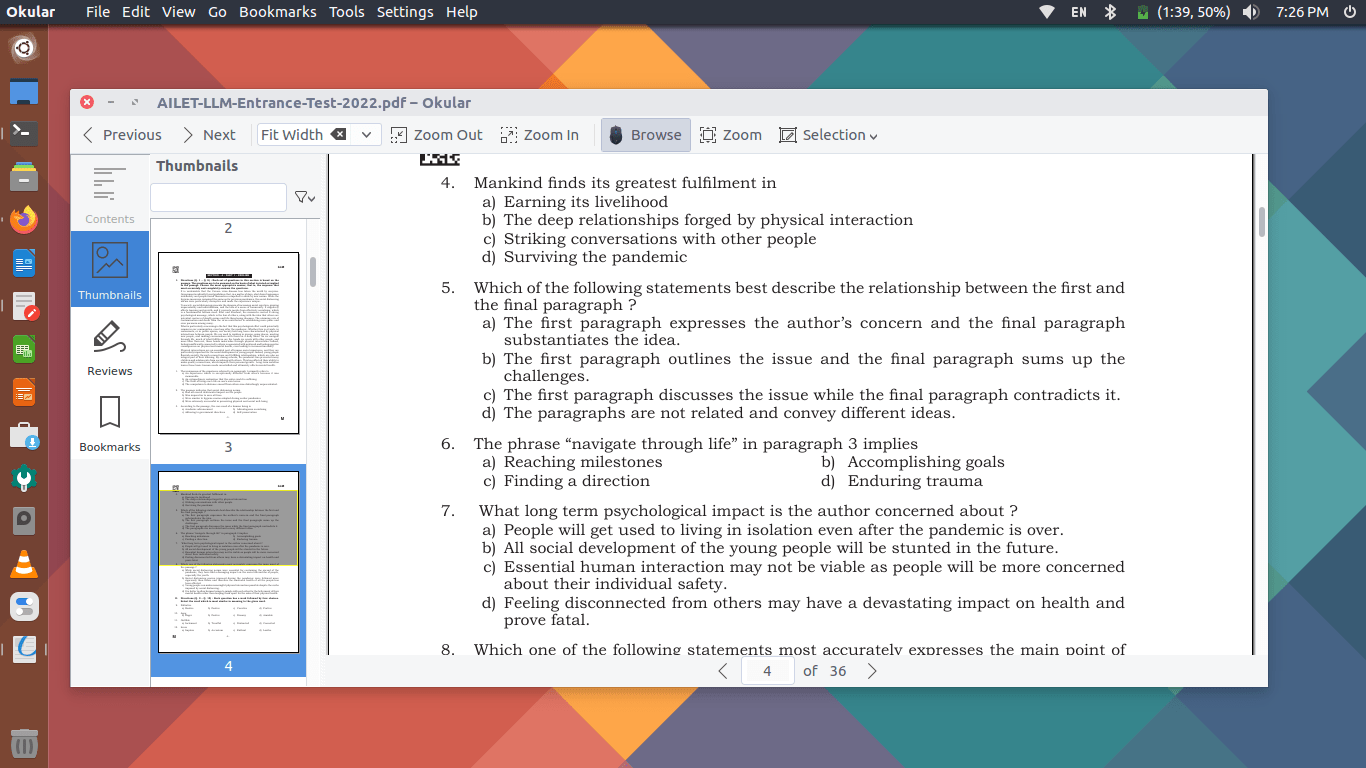Viewport: 1366px width, 768px height.
Task: Open the File menu
Action: pos(98,12)
